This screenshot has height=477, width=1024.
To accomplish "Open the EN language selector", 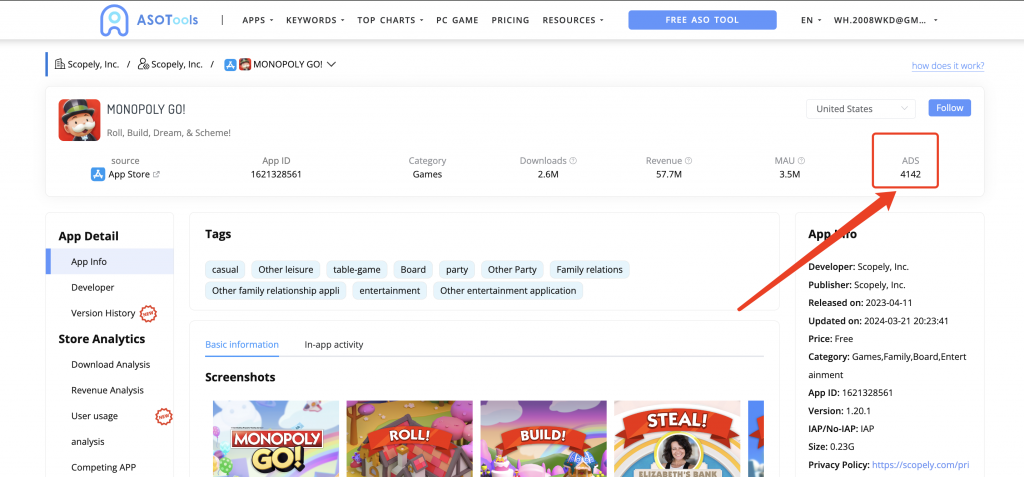I will [811, 20].
